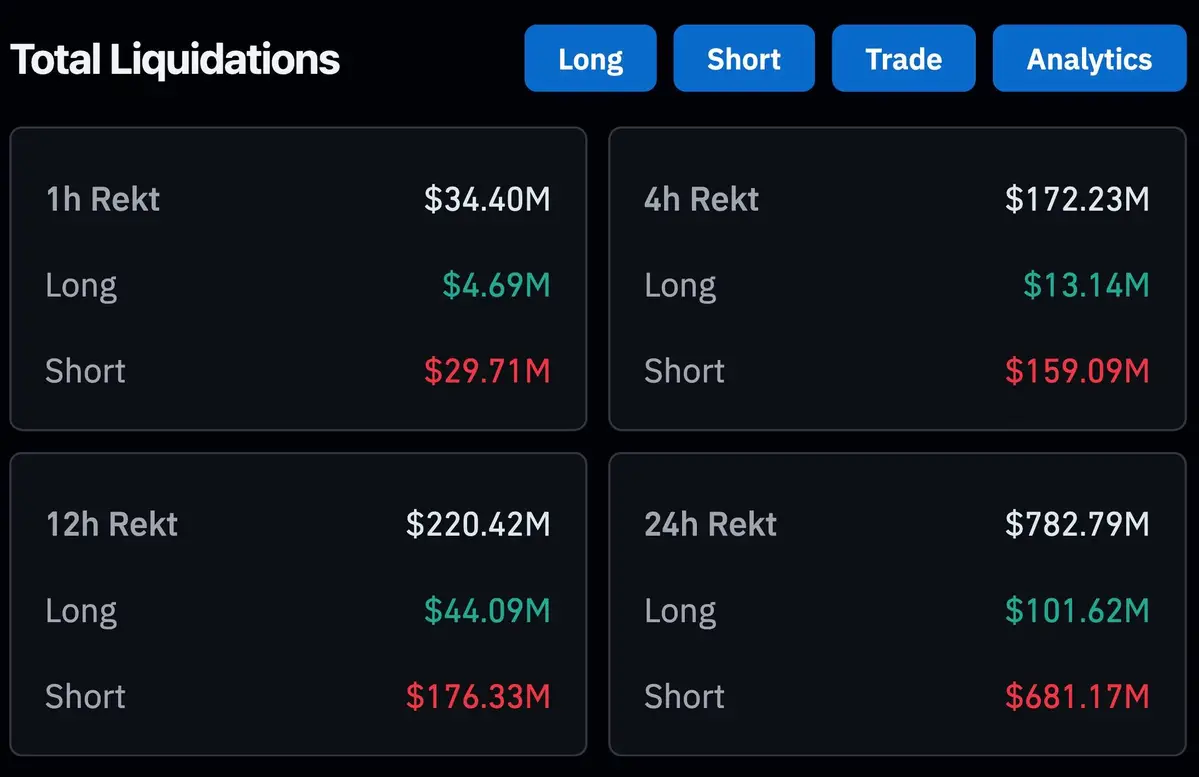
Task: Click the 24h Short value $681.17M
Action: click(1078, 696)
